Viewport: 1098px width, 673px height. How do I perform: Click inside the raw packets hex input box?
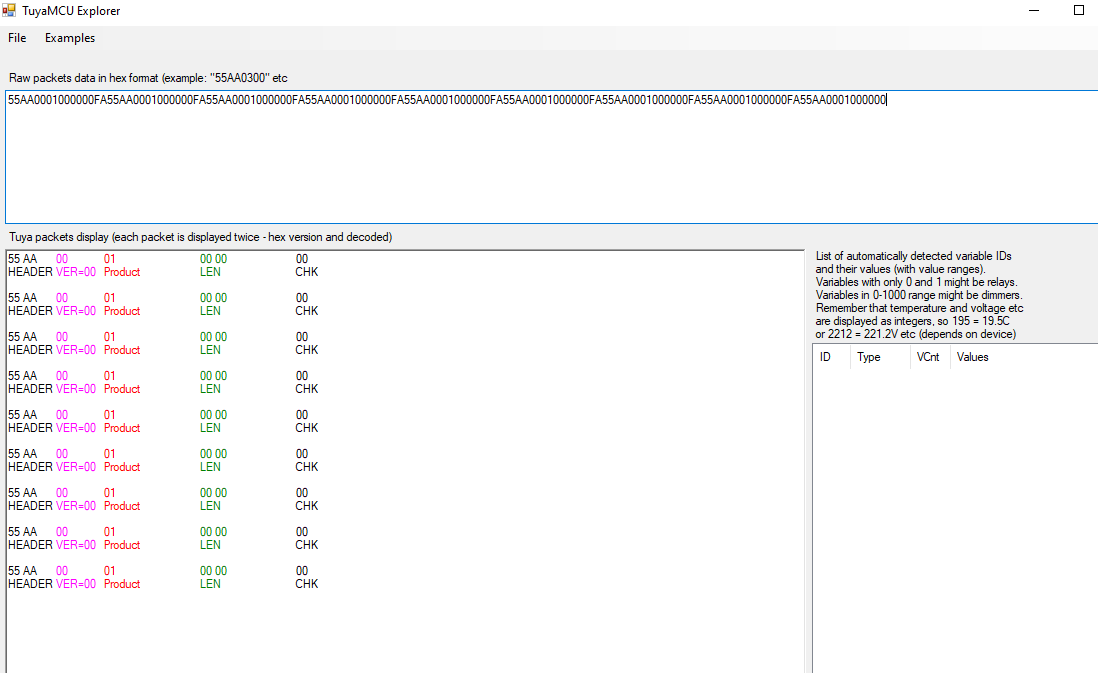[x=552, y=157]
